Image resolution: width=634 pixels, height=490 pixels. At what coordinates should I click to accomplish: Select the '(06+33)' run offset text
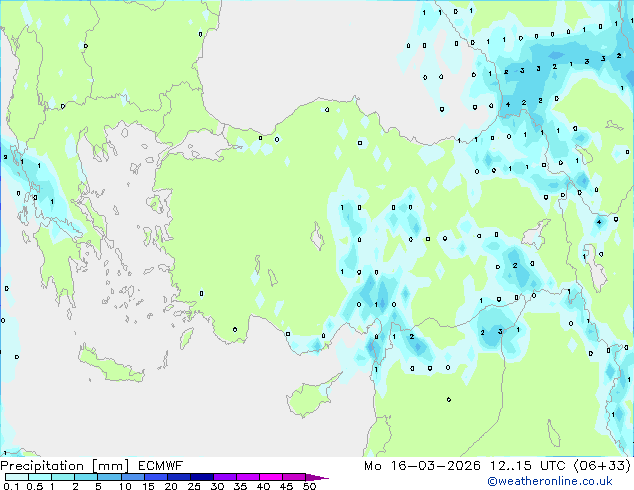[602, 466]
